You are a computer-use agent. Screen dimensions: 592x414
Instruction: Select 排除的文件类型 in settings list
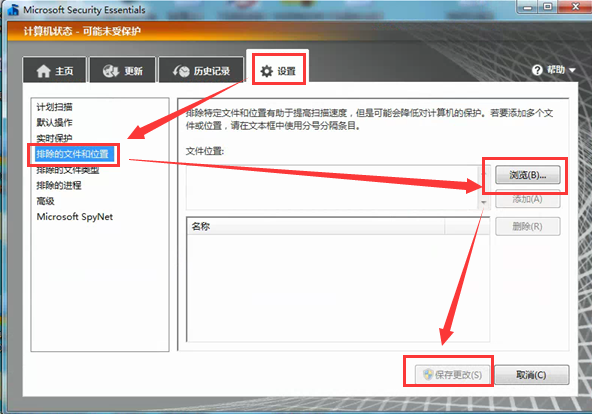[68, 170]
